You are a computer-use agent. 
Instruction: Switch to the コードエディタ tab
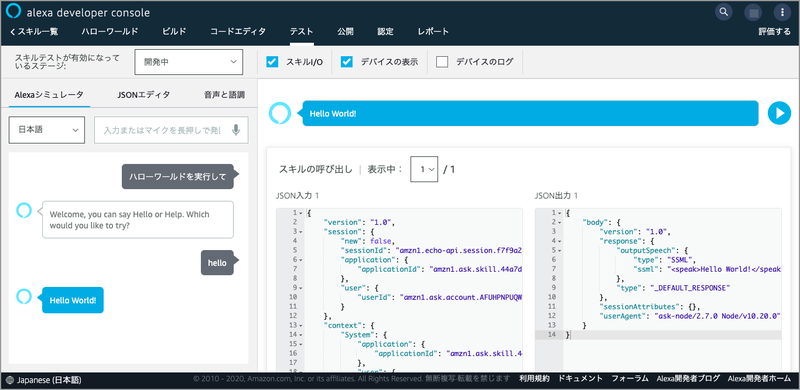[238, 32]
